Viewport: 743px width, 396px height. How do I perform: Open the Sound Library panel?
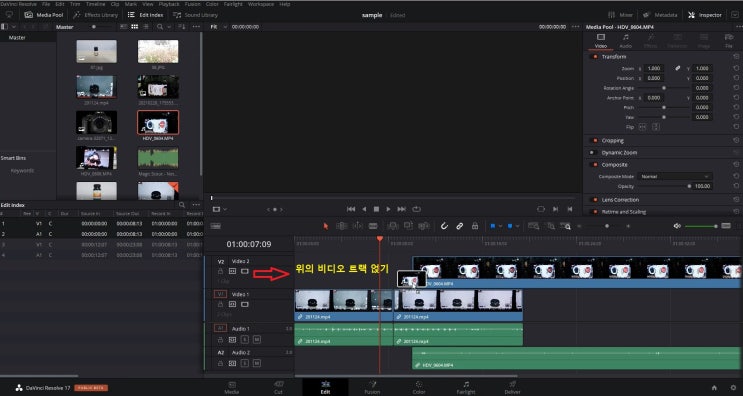point(195,15)
